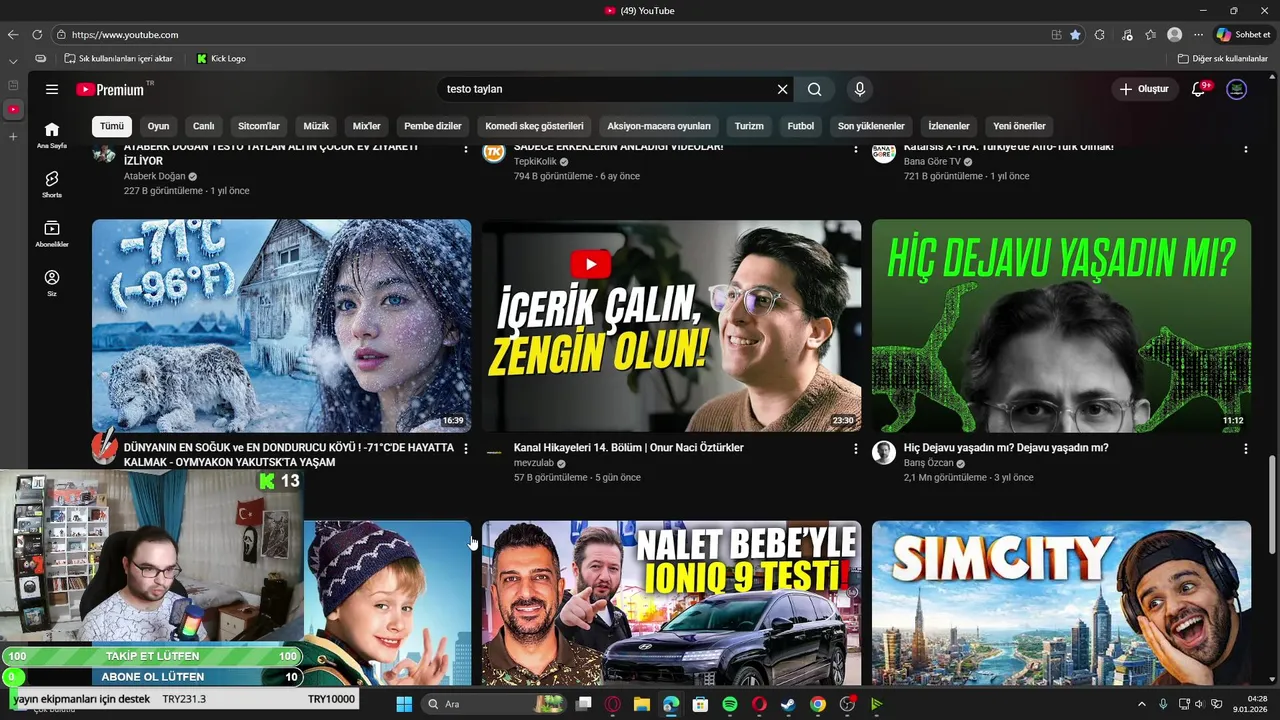This screenshot has width=1280, height=720.
Task: Open the Siz page in the sidebar
Action: (x=52, y=282)
